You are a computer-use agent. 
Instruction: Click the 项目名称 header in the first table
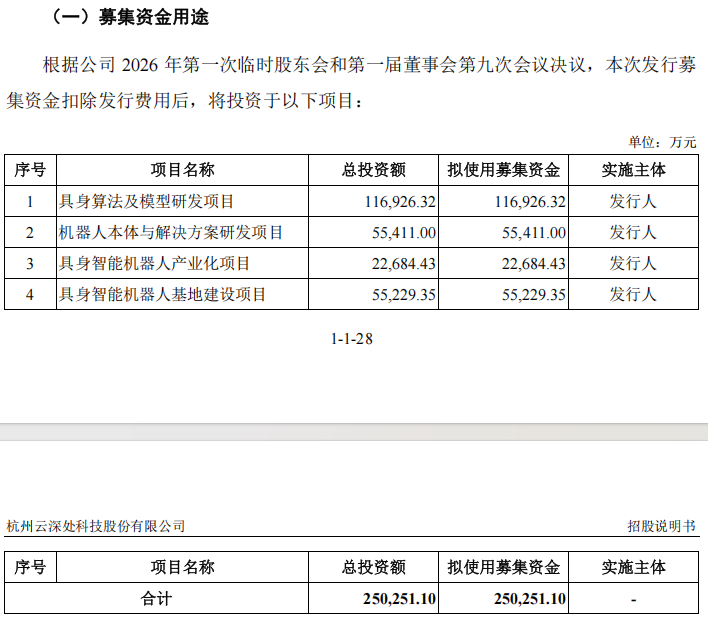[182, 170]
